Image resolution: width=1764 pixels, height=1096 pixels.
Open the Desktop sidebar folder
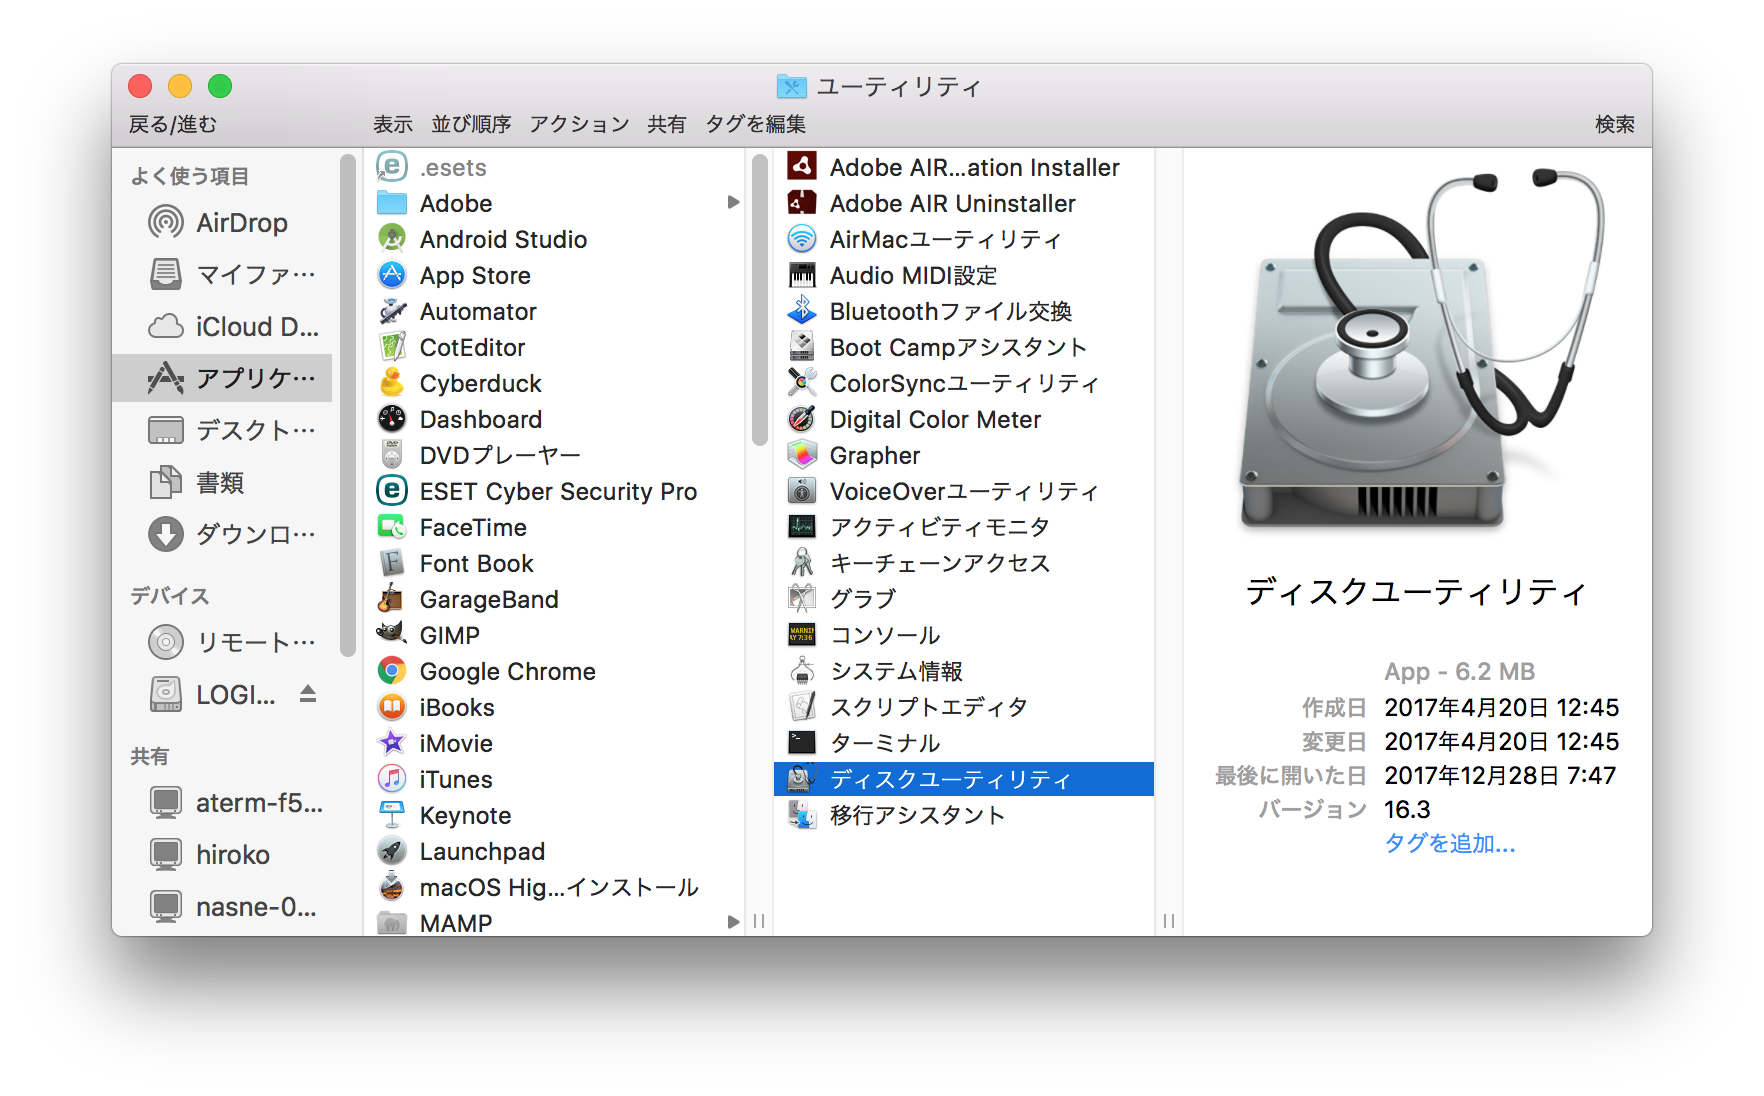click(222, 430)
